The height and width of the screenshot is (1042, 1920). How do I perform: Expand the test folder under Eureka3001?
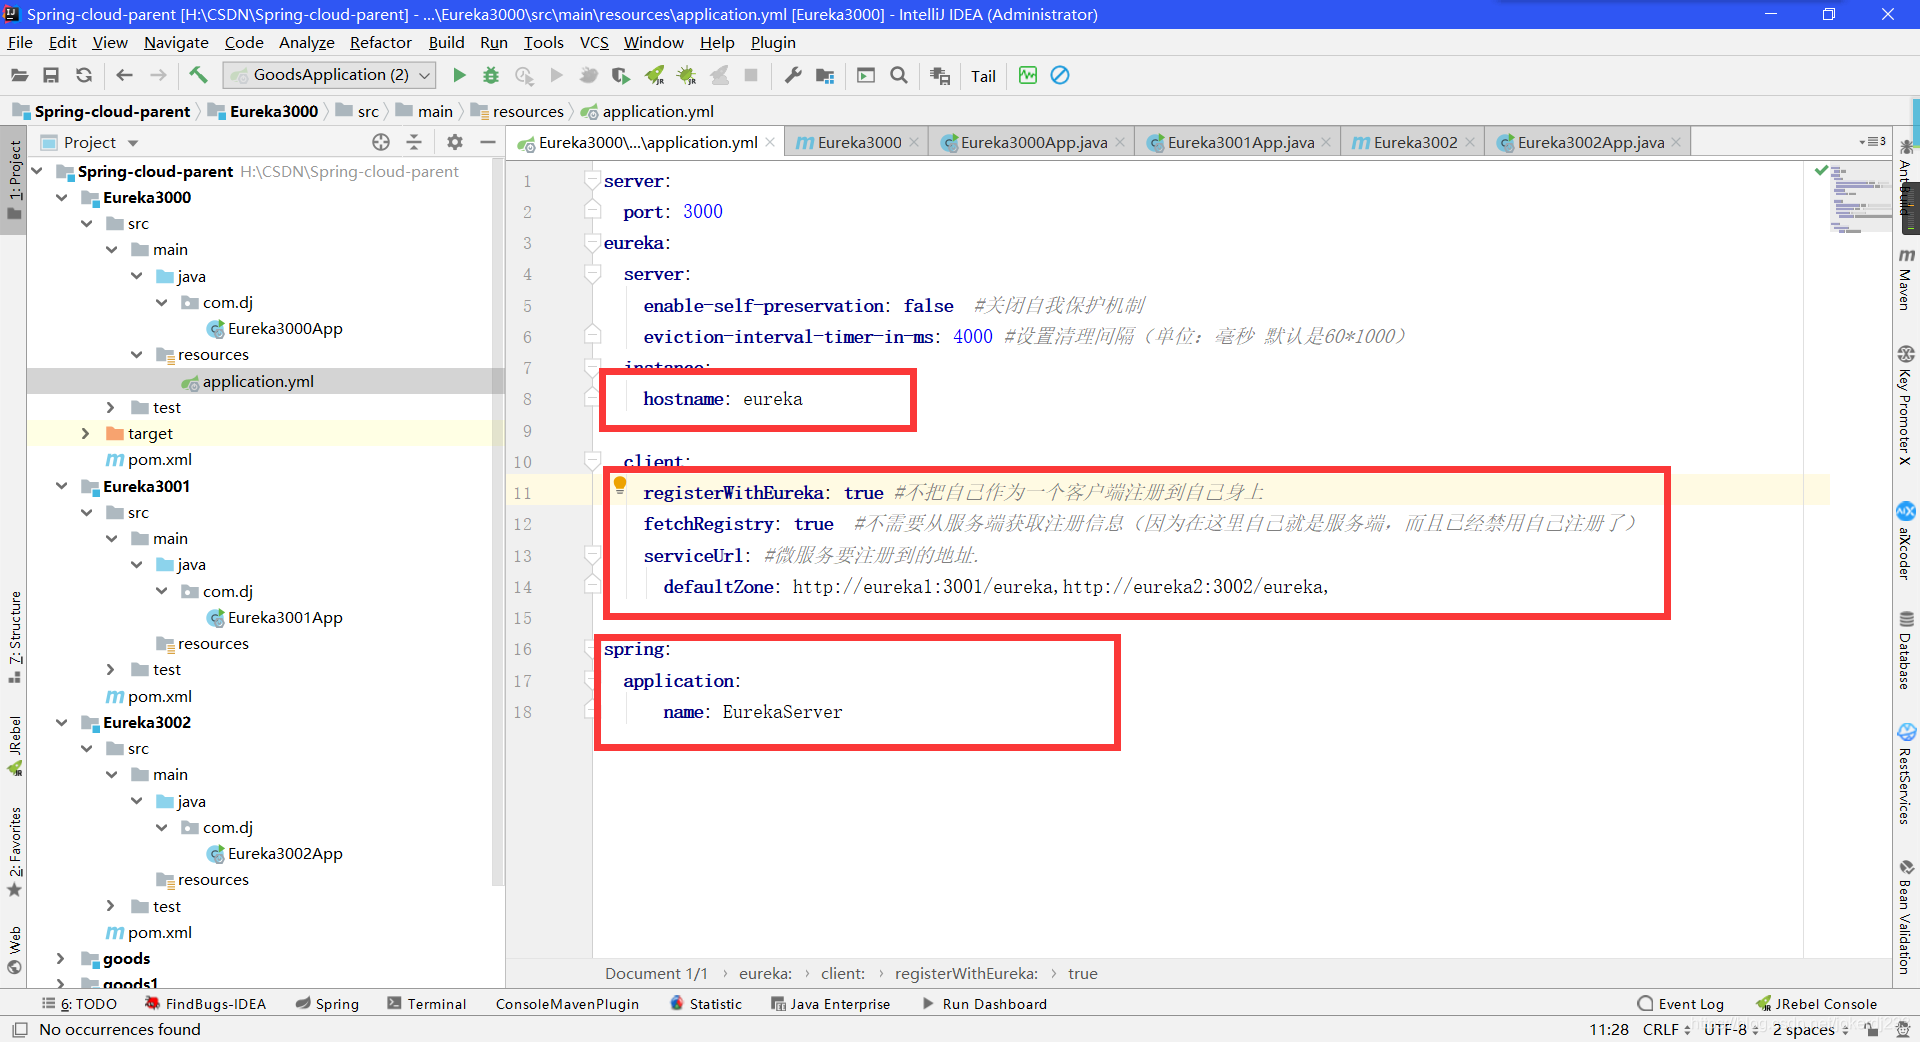click(x=111, y=669)
